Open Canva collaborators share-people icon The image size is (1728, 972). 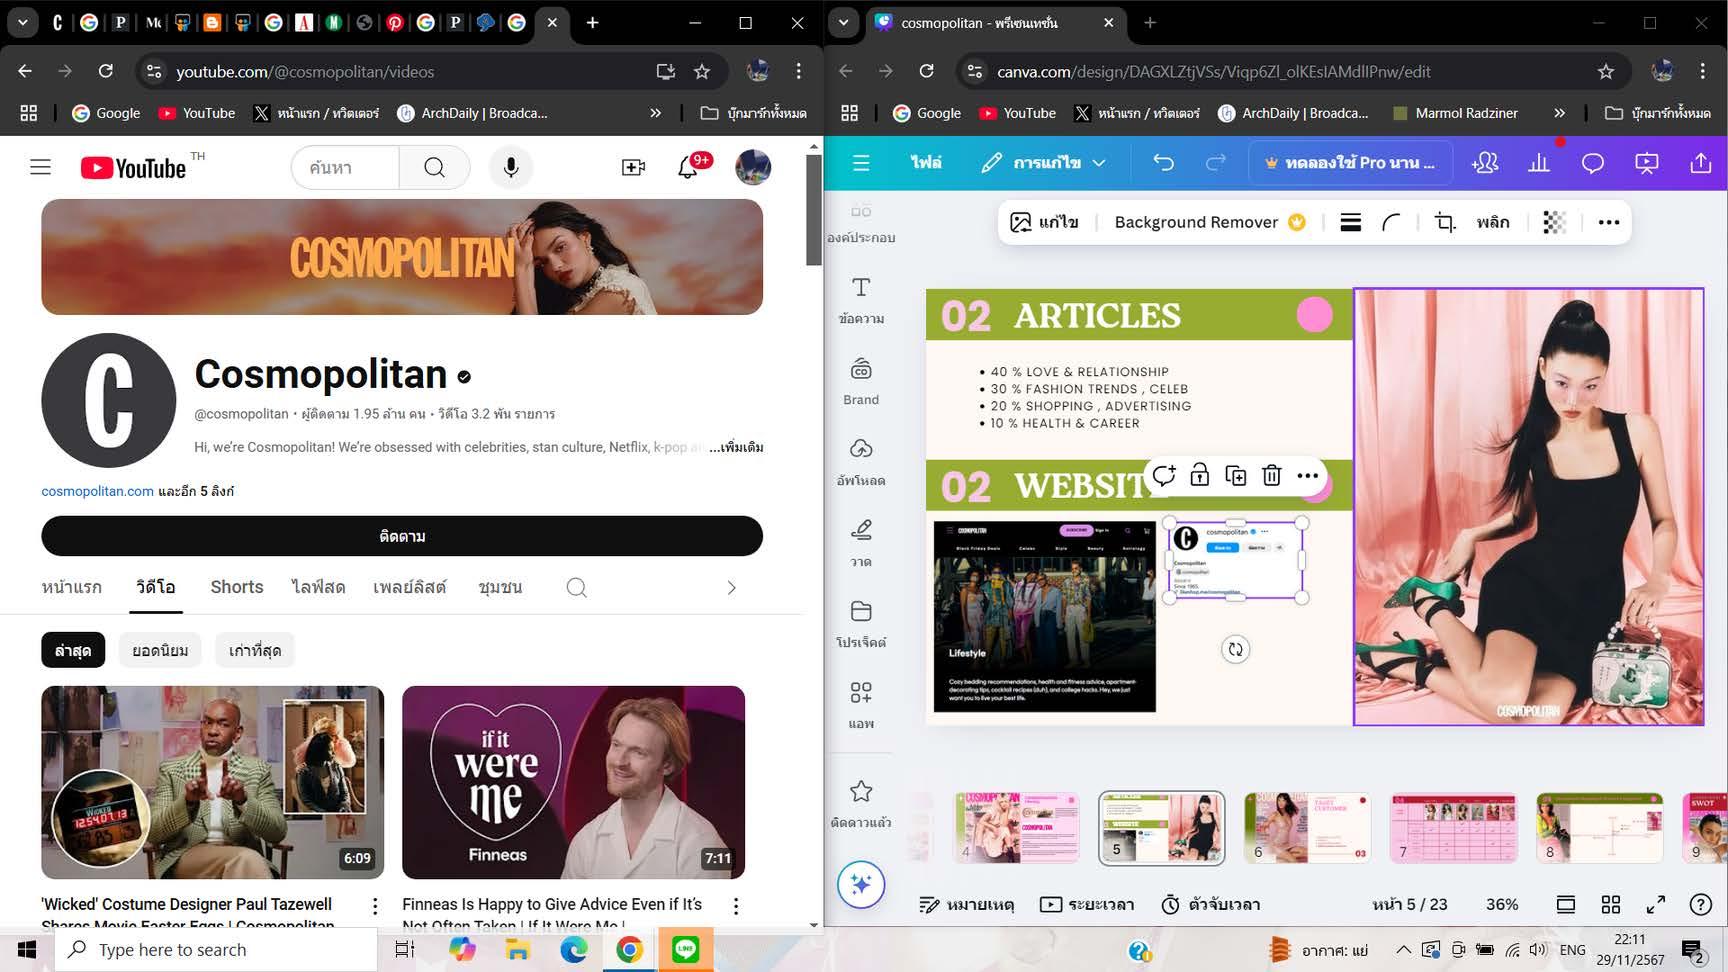tap(1485, 163)
